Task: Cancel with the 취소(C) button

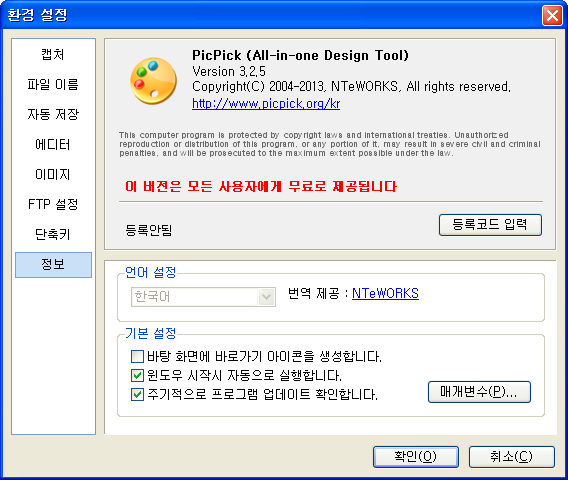Action: tap(512, 457)
